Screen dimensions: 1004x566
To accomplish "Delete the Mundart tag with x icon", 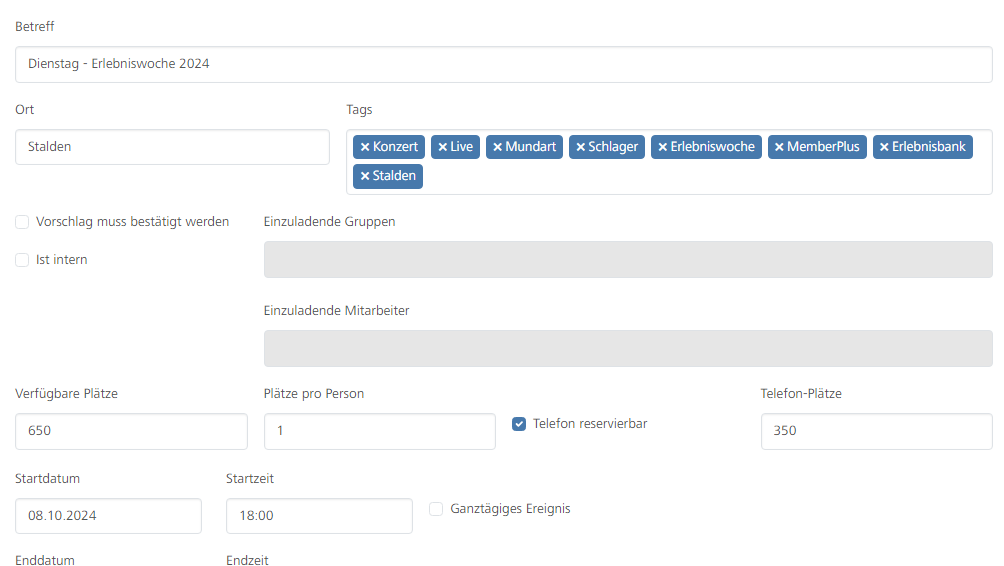I will click(x=497, y=147).
